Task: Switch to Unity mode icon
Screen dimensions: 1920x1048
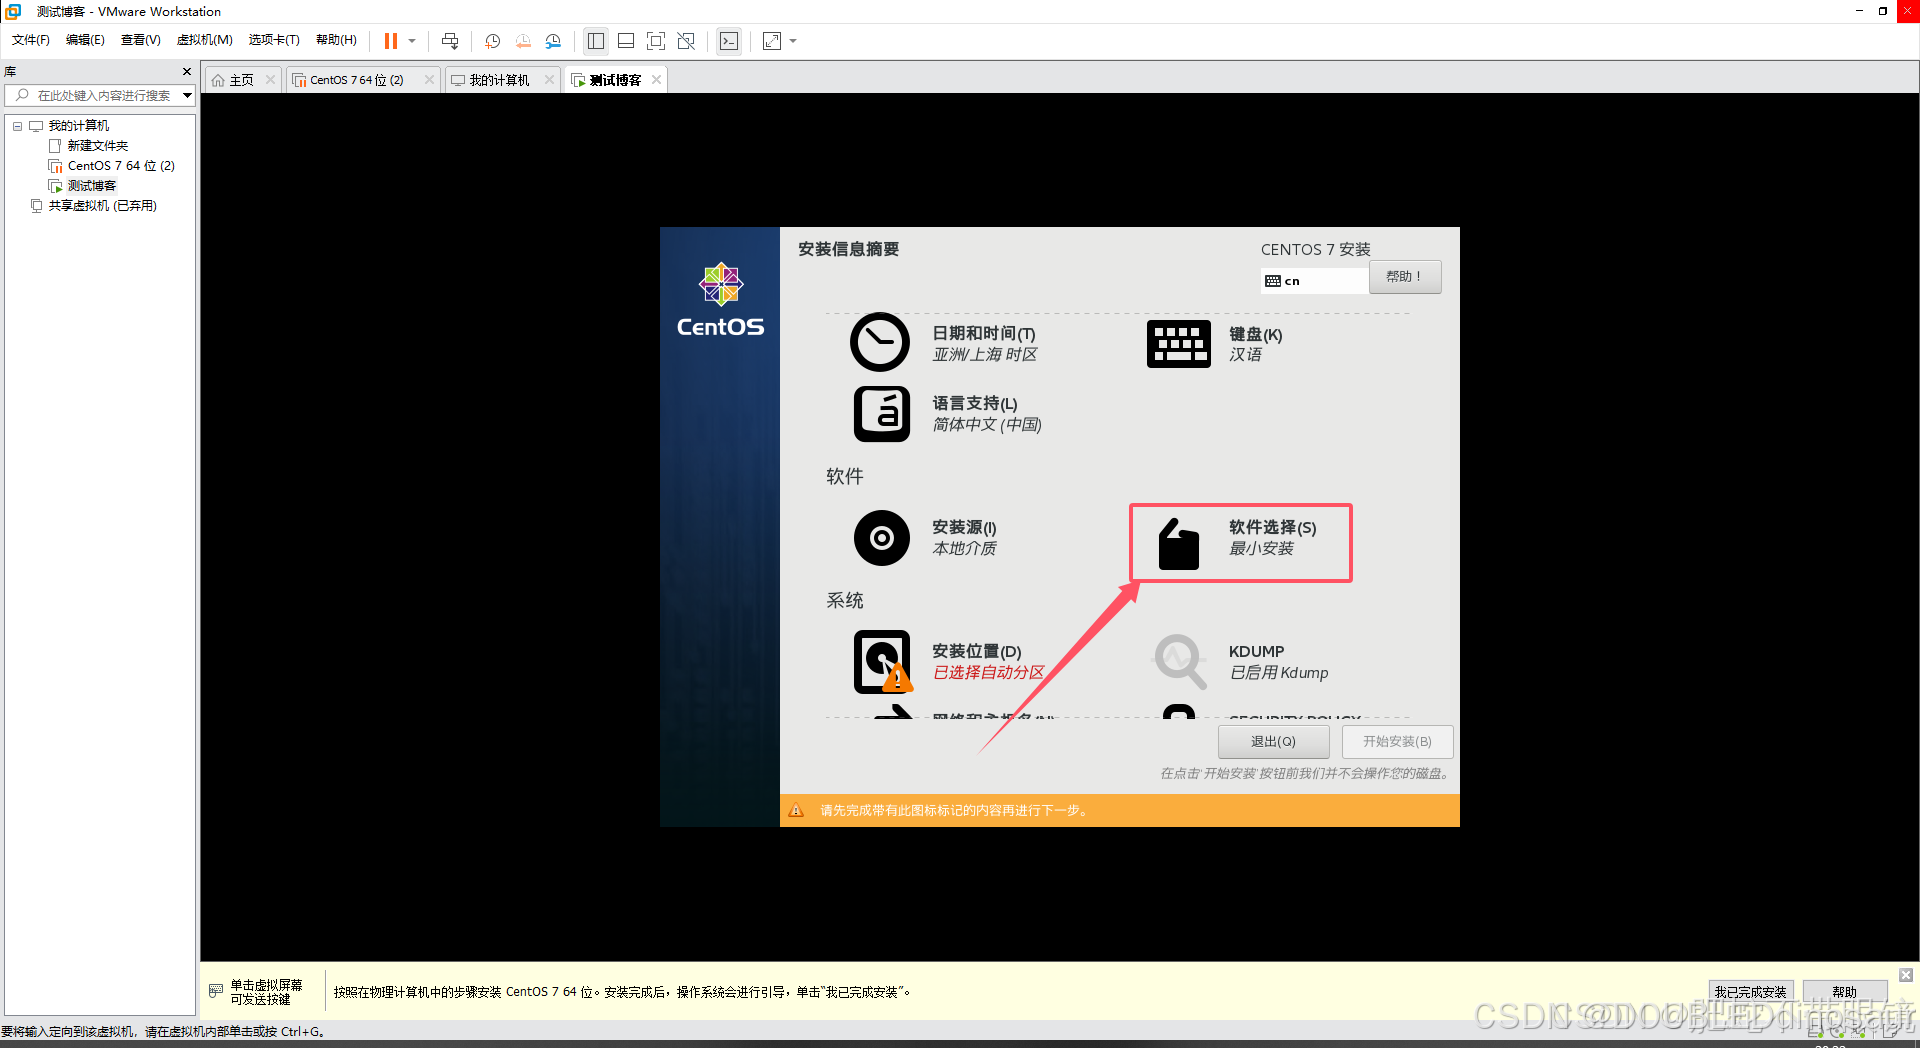Action: (686, 41)
